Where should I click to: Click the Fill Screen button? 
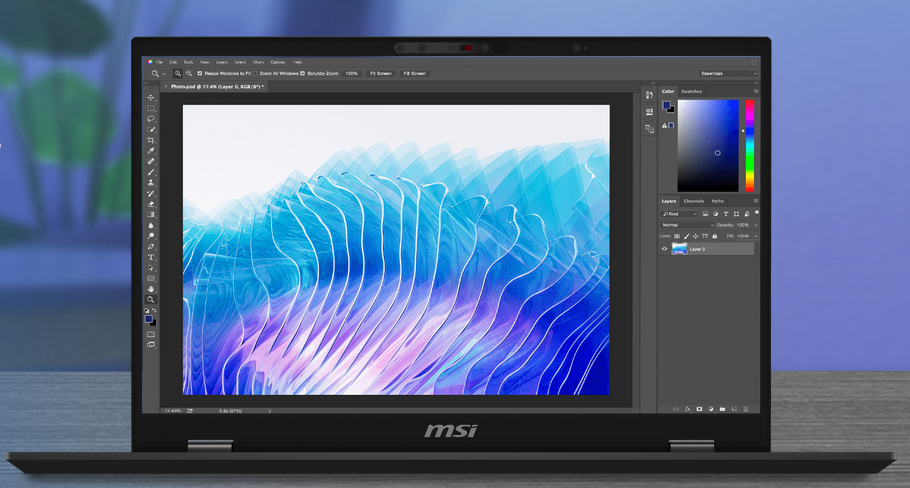pyautogui.click(x=414, y=74)
